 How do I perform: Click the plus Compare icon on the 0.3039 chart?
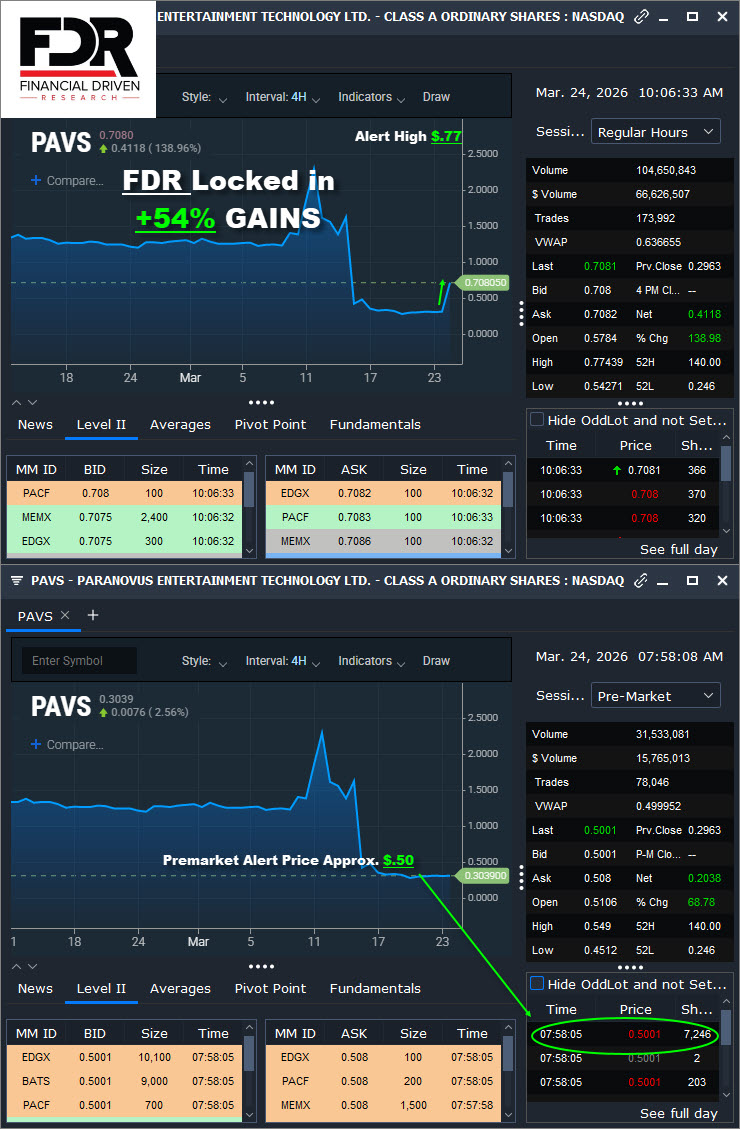(x=36, y=745)
